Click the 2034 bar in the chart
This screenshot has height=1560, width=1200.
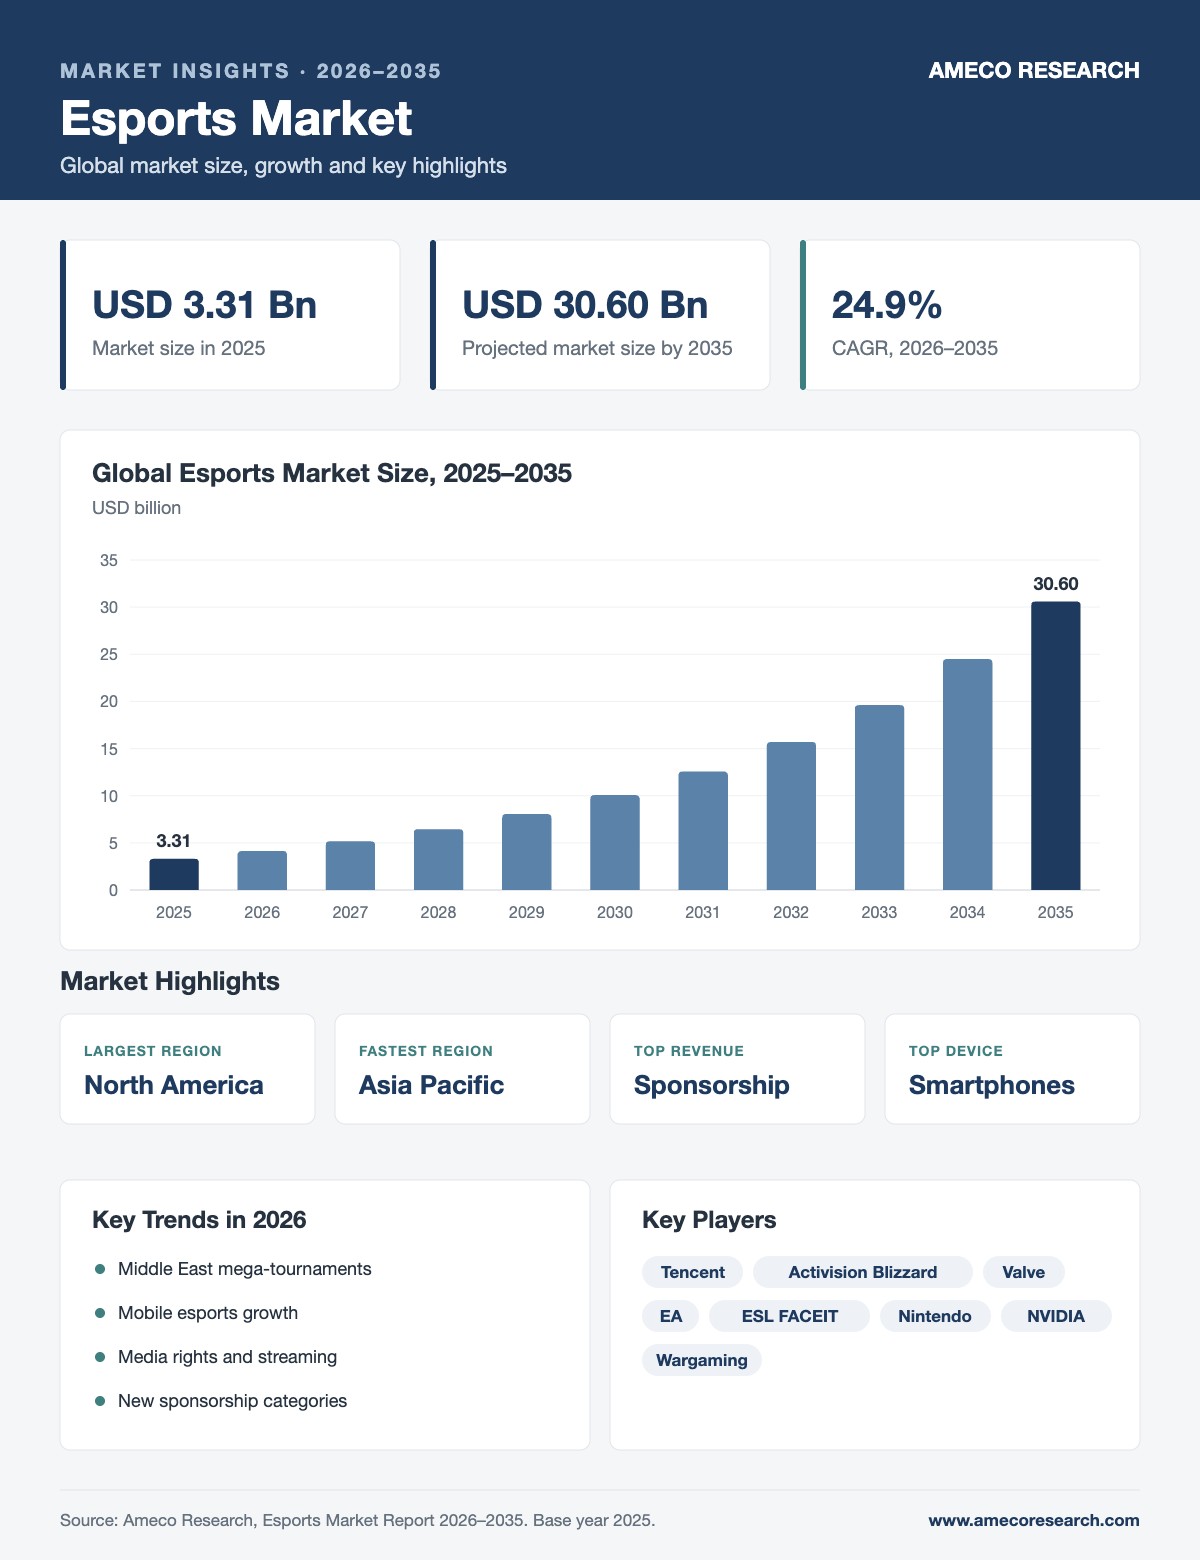[967, 775]
